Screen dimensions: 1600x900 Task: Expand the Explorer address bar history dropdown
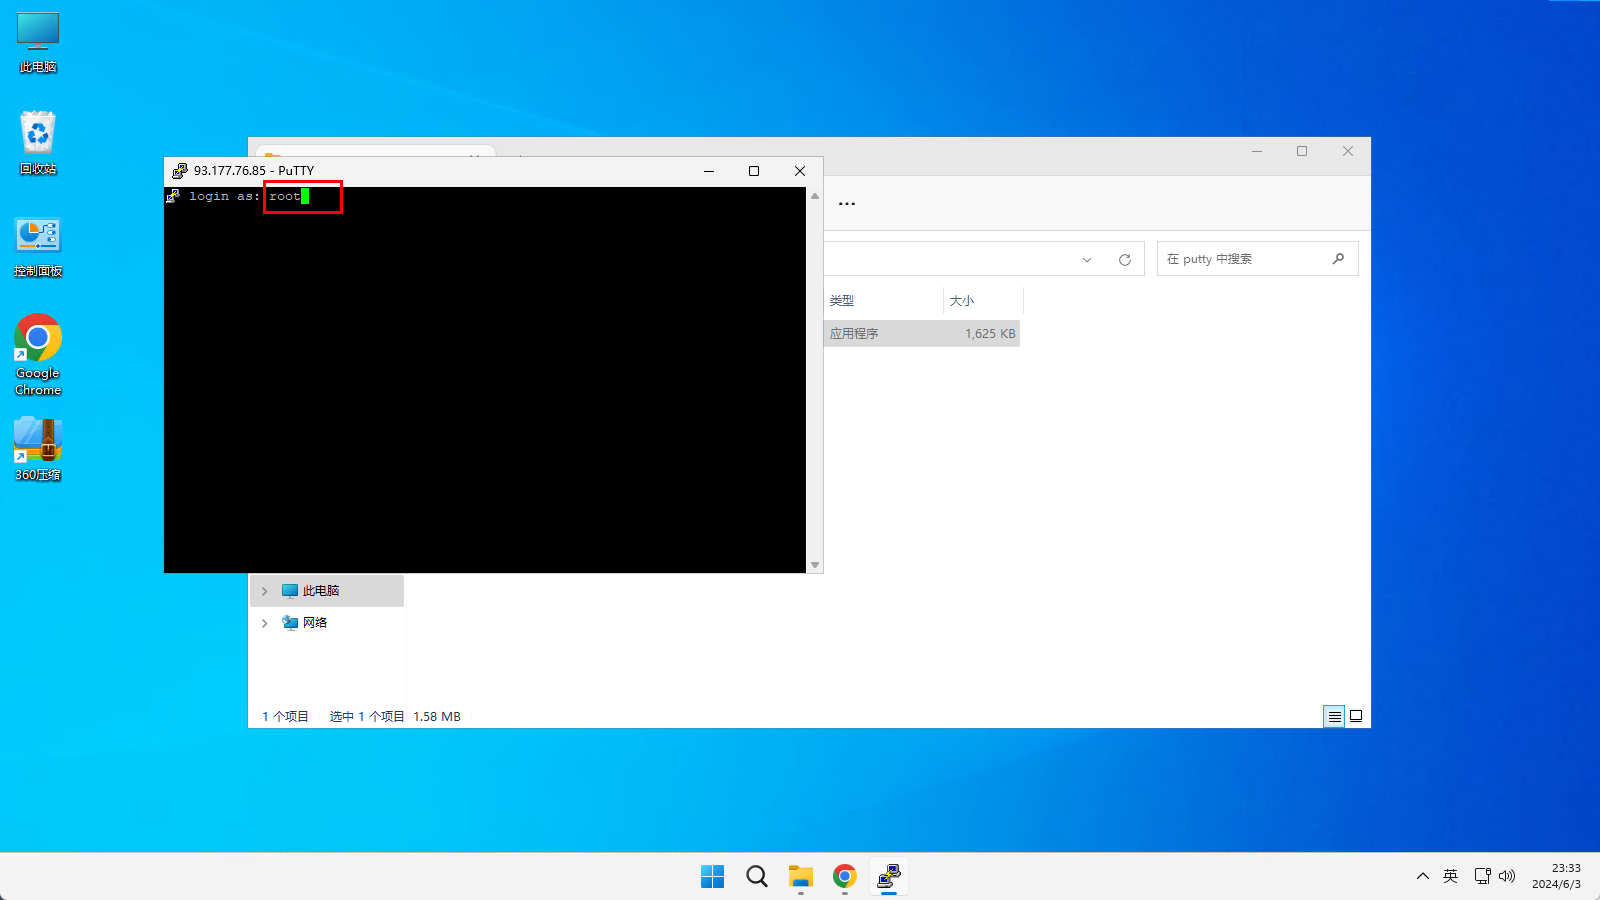(1087, 260)
